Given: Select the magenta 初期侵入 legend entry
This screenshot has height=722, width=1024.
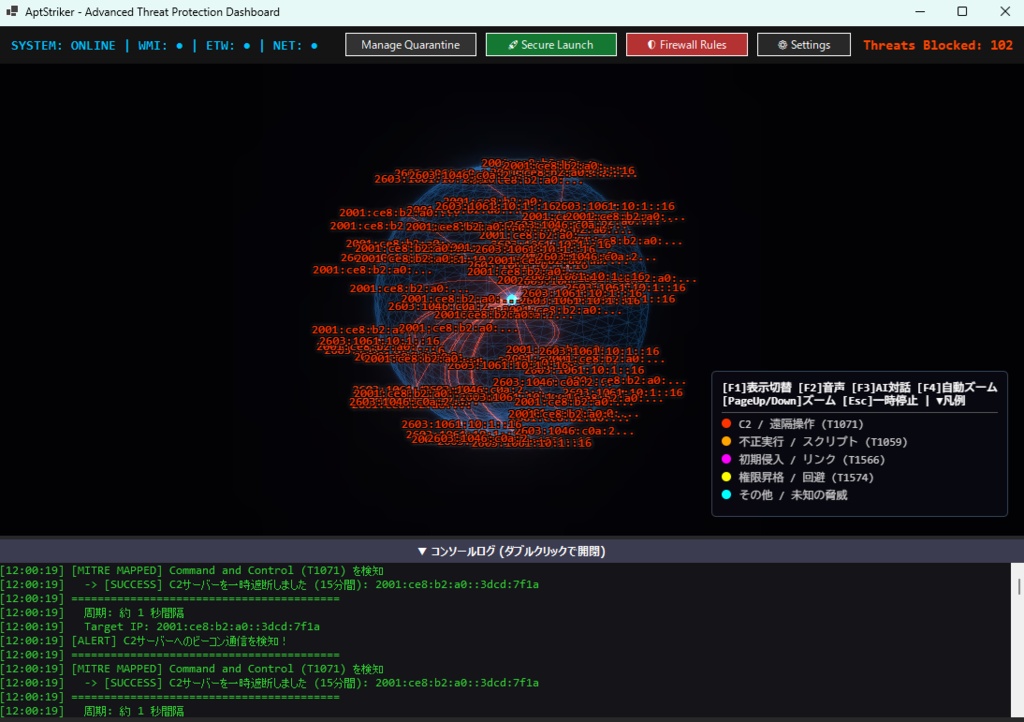Looking at the screenshot, I should [x=803, y=459].
